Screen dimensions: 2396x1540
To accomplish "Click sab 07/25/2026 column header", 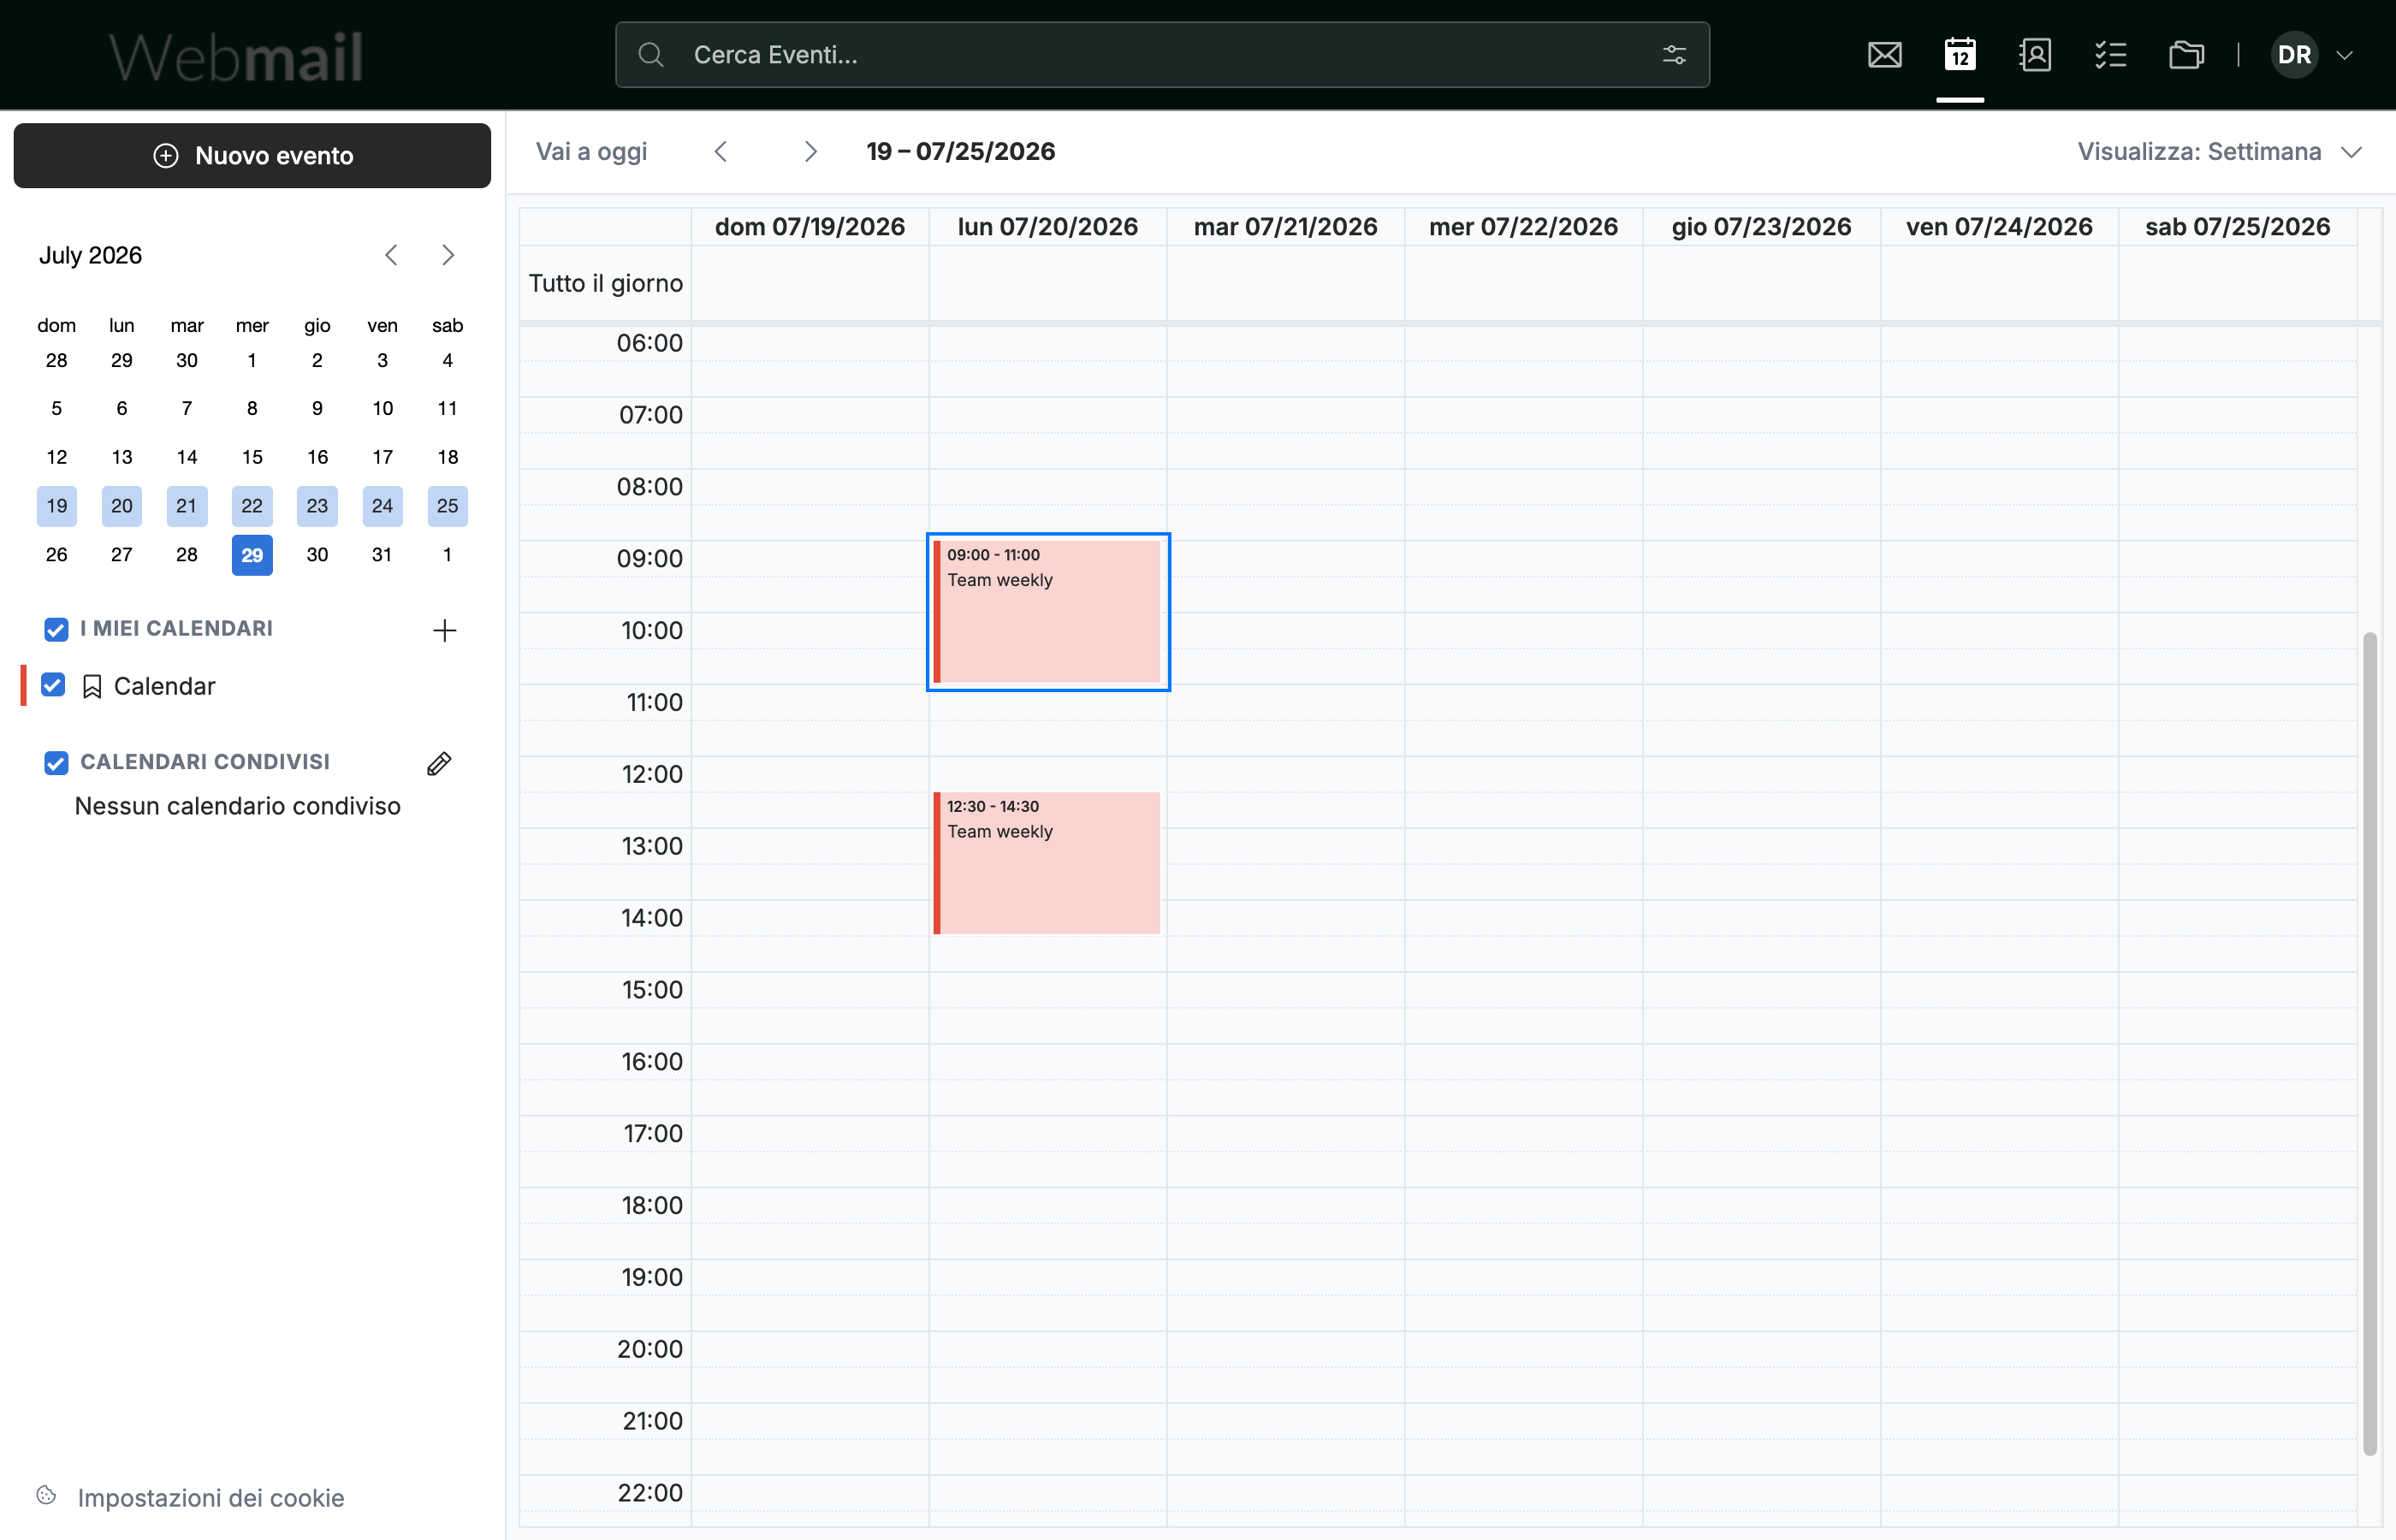I will [x=2237, y=227].
